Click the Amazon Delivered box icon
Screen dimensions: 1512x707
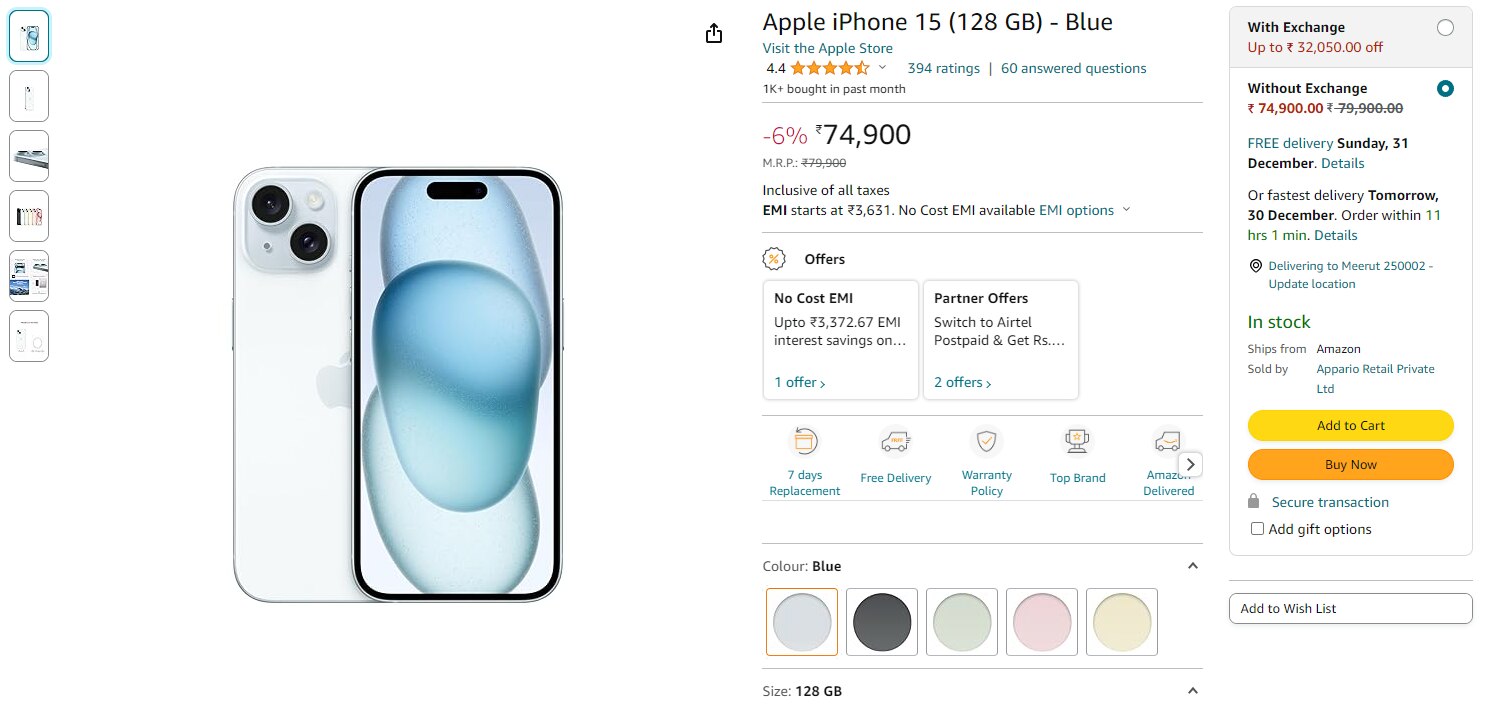point(1166,441)
